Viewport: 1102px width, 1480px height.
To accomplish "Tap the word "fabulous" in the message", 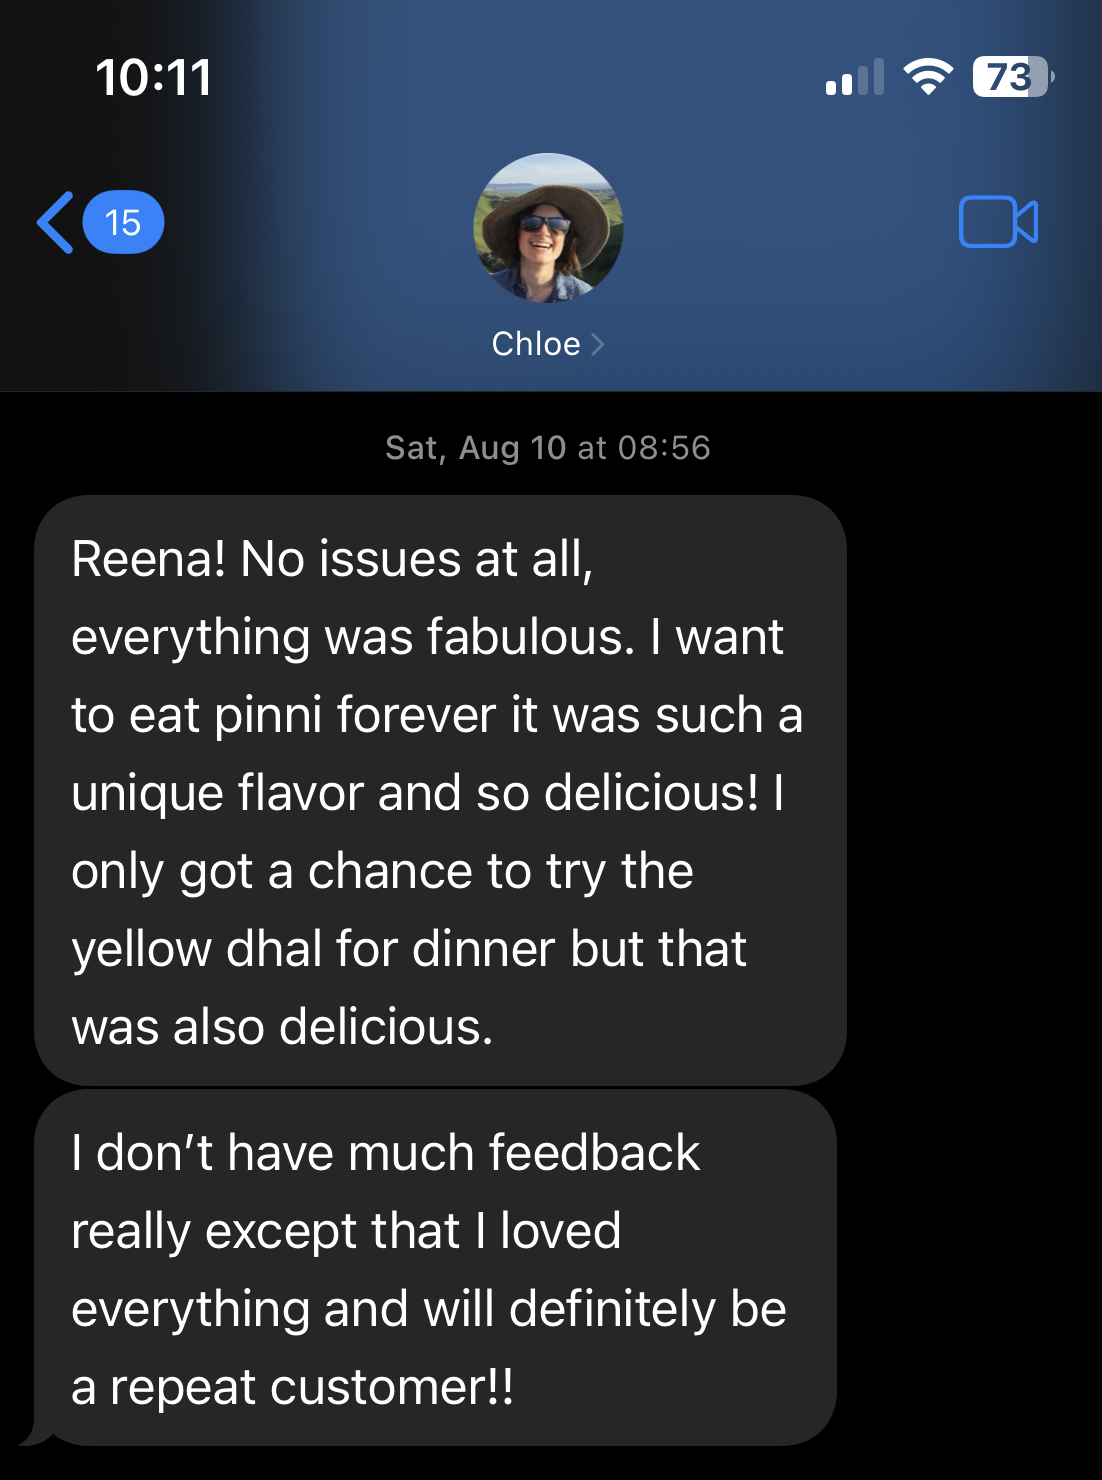I will click(x=530, y=637).
